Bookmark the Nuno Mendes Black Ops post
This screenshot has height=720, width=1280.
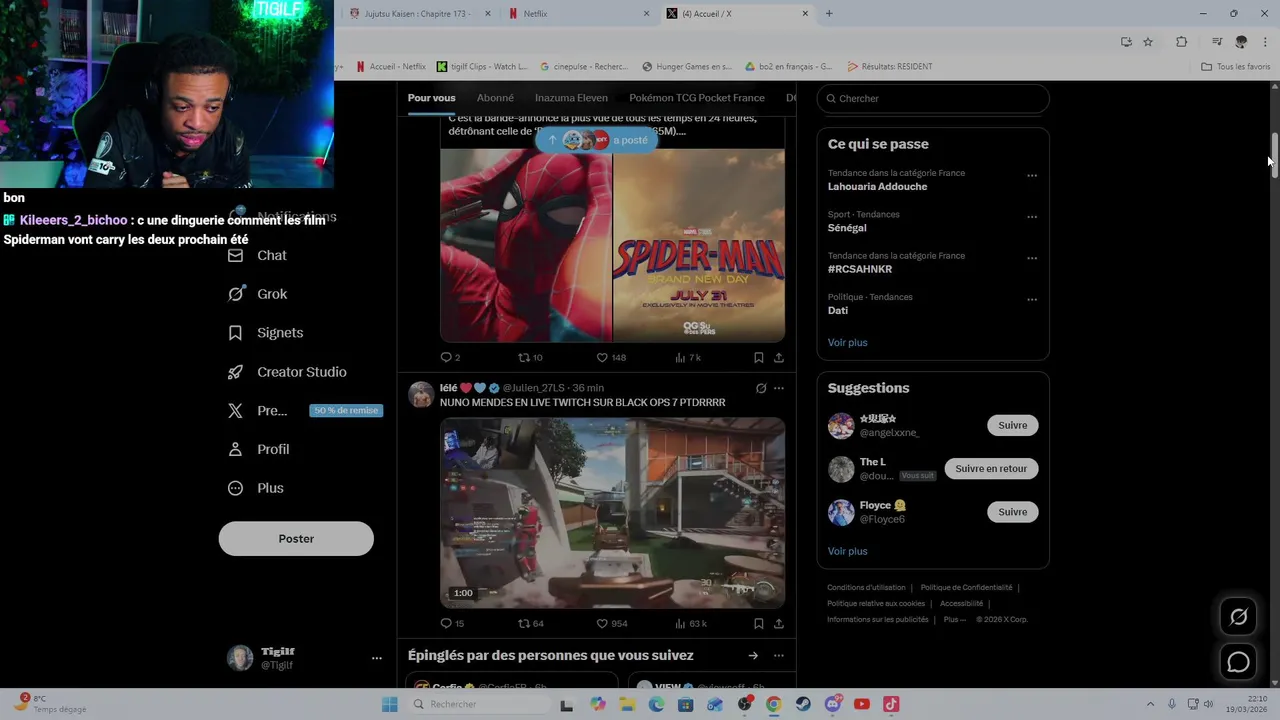click(759, 623)
